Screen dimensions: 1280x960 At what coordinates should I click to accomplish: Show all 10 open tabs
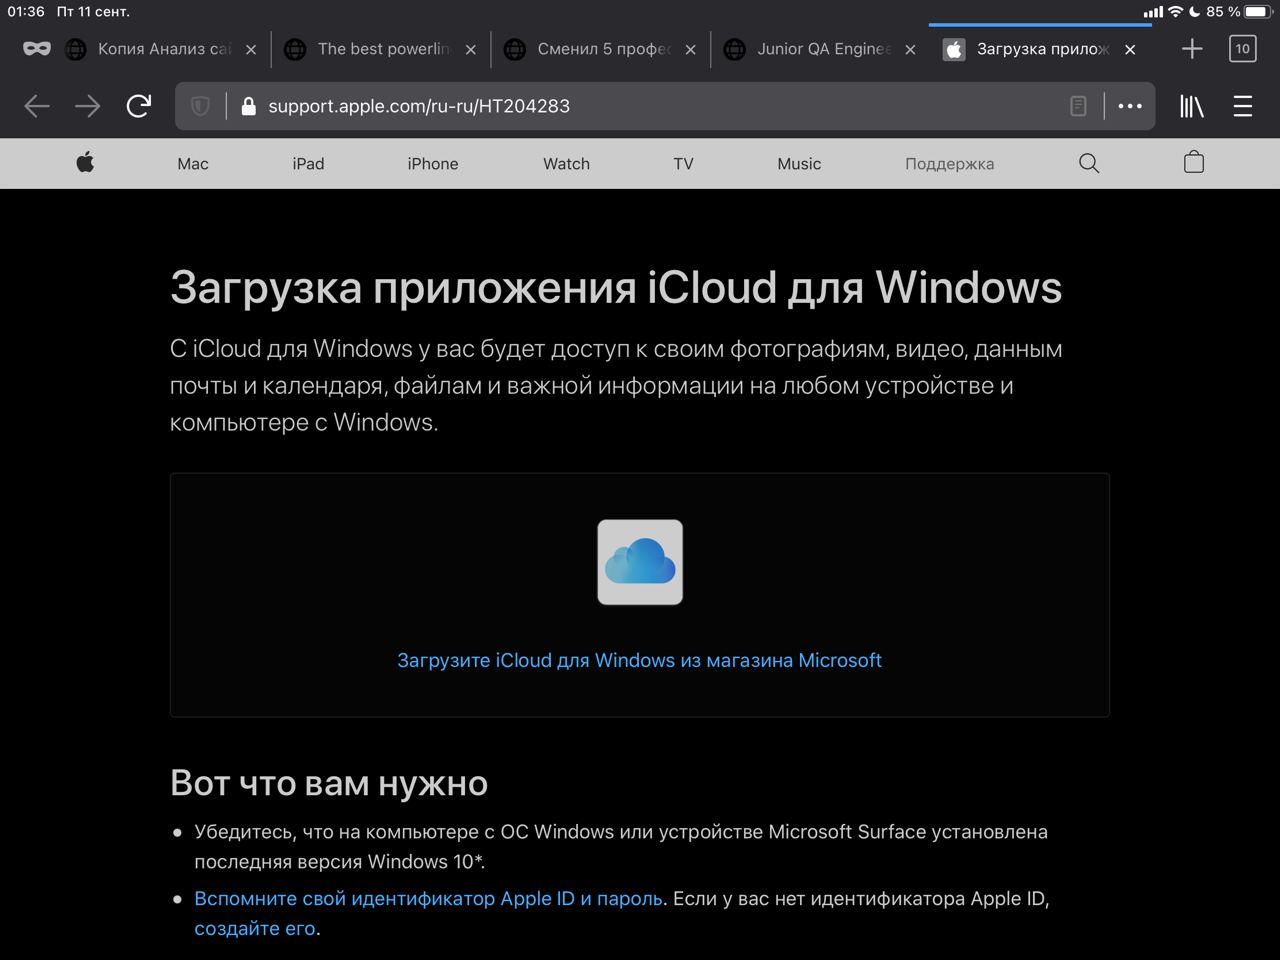tap(1243, 48)
